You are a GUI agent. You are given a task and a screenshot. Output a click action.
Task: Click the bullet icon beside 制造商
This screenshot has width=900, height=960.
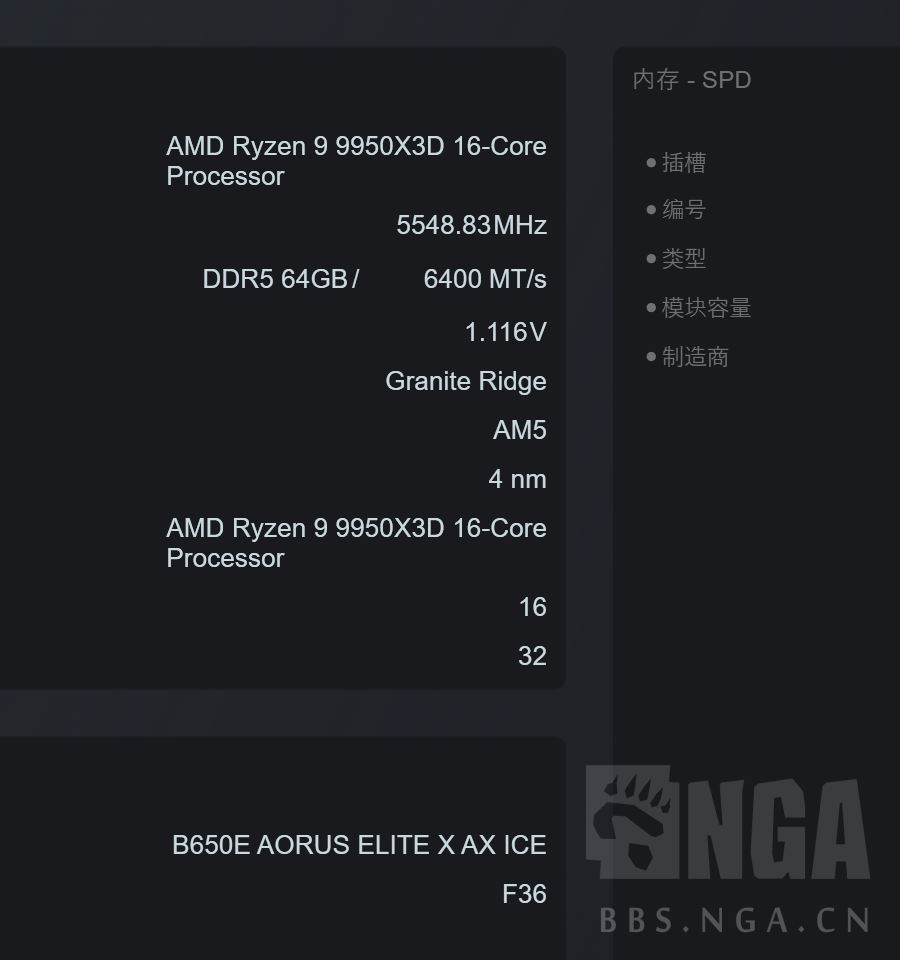tap(651, 357)
